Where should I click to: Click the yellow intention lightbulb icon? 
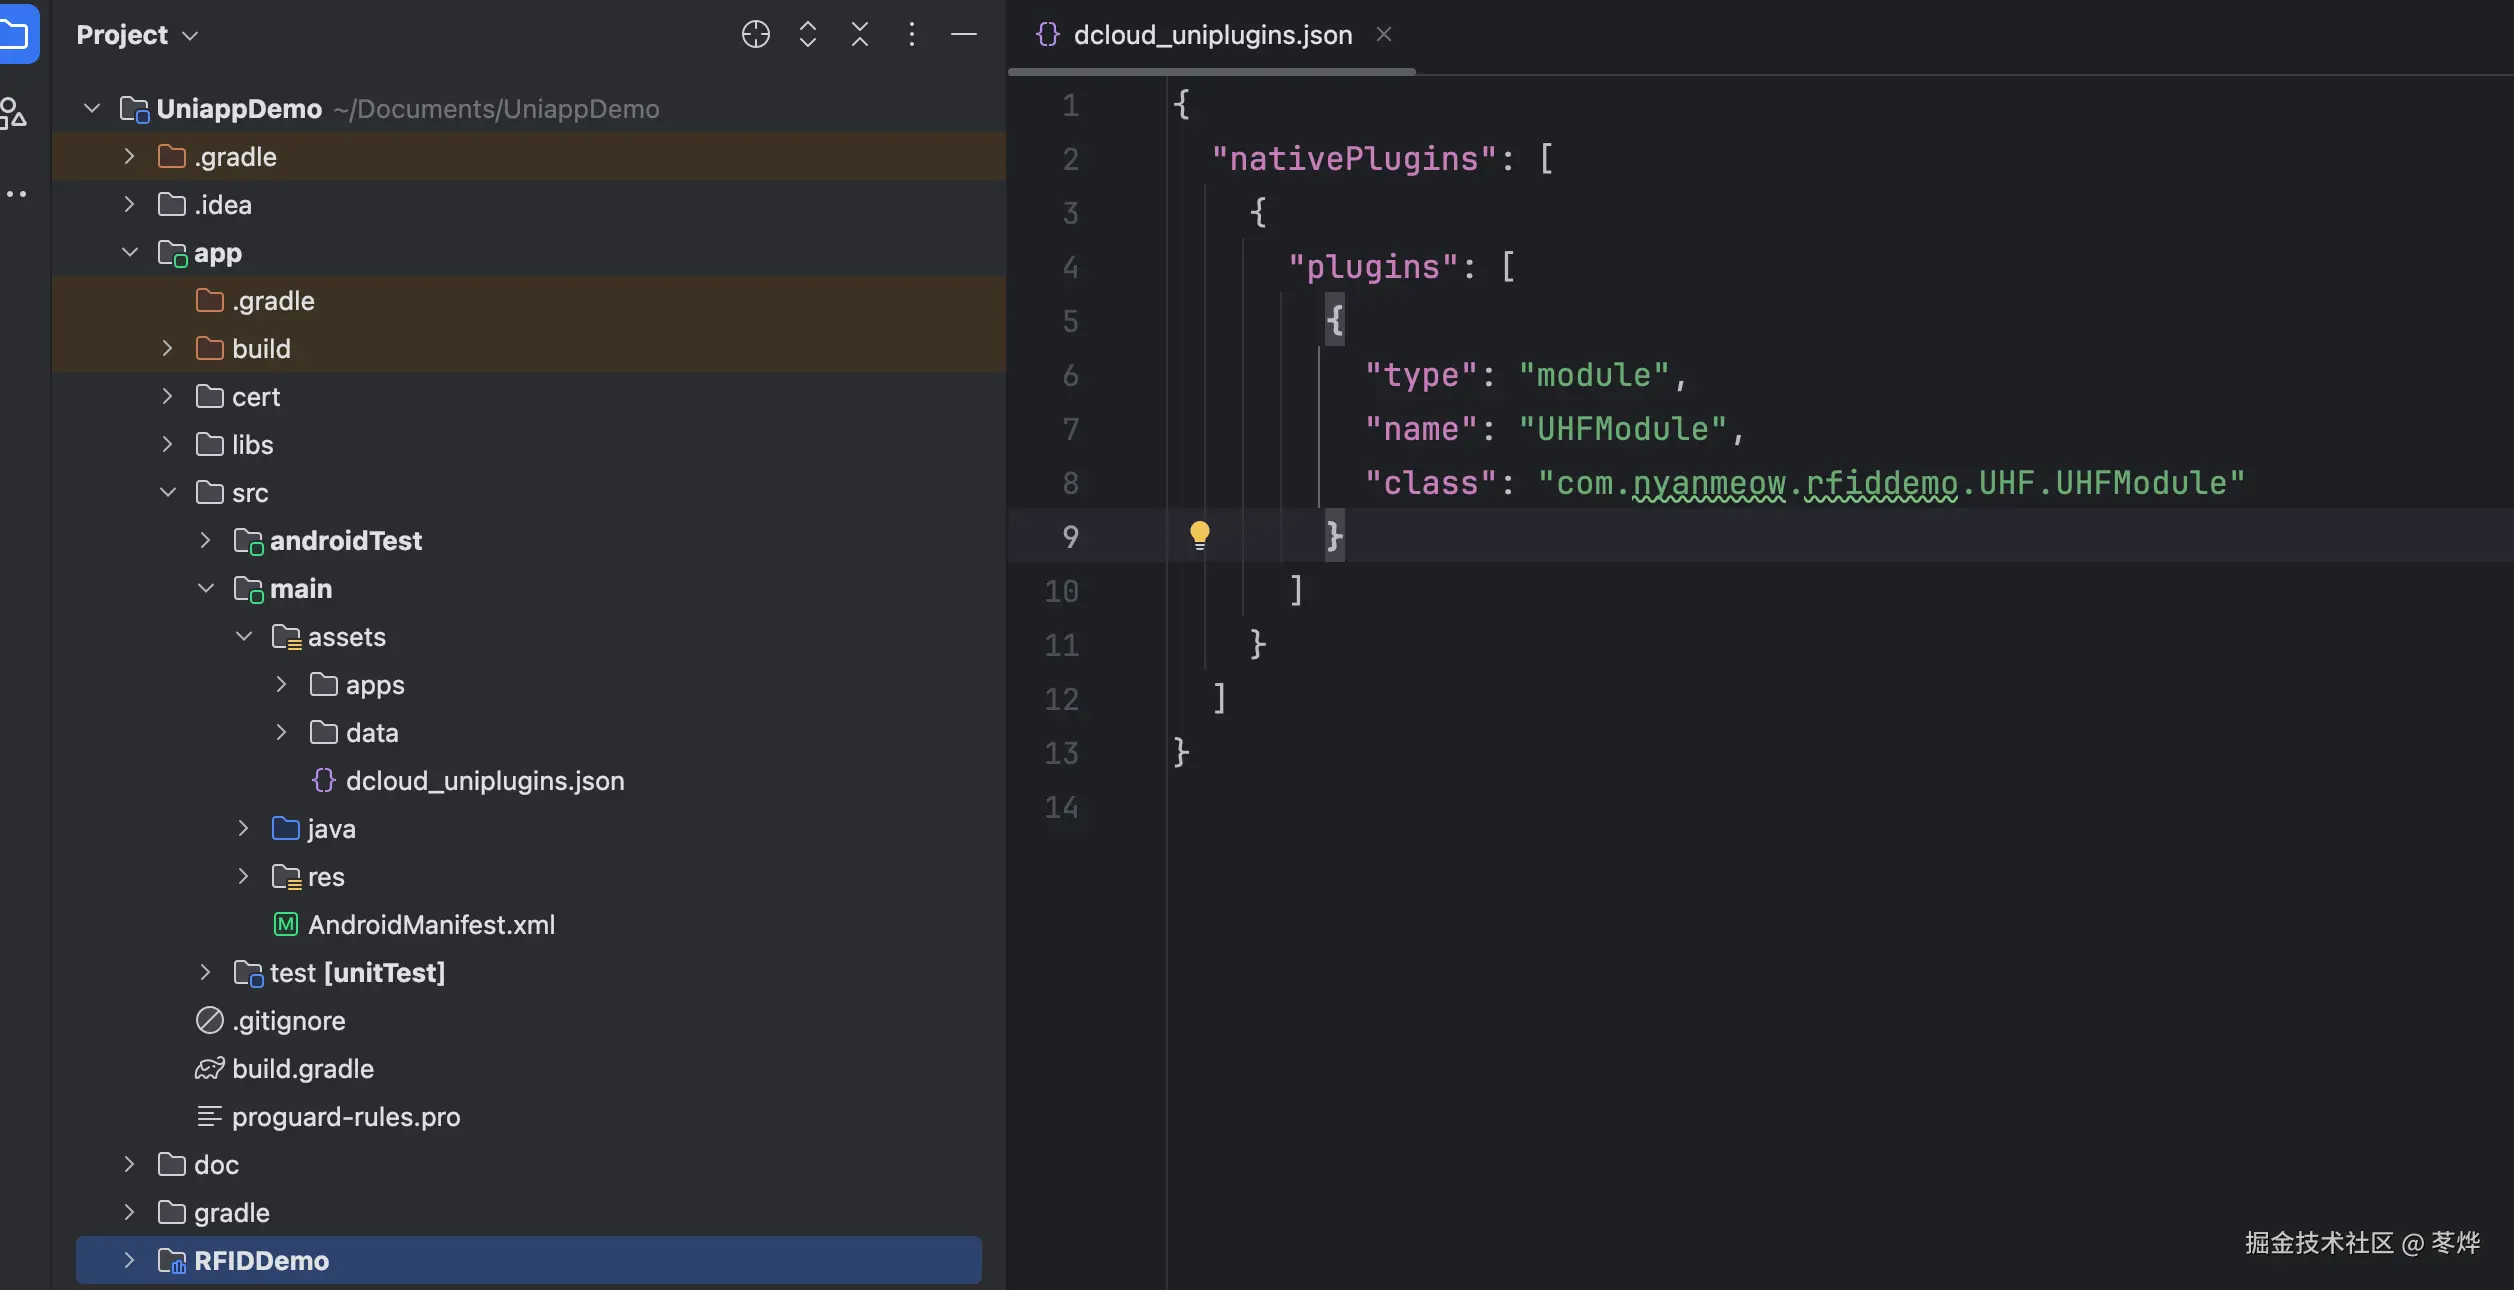(x=1199, y=535)
